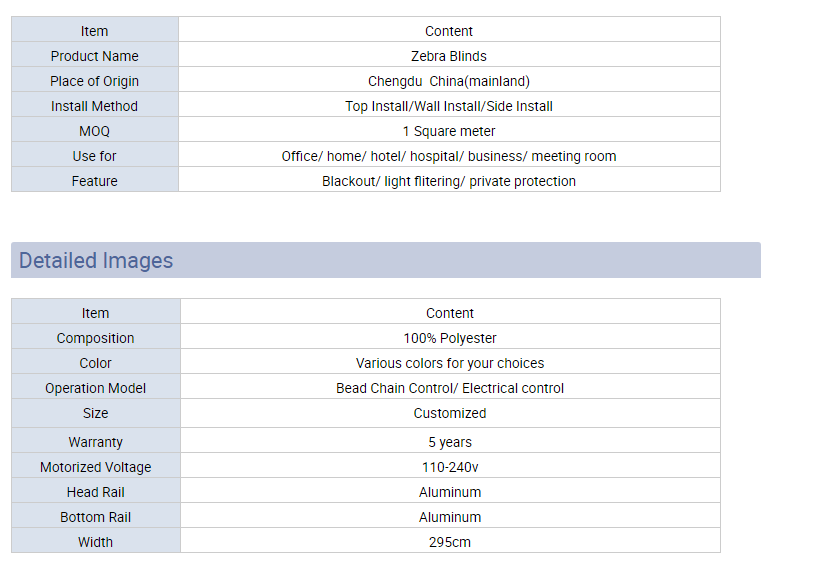Click the 1 Square meter MOQ value
The height and width of the screenshot is (564, 821).
tap(449, 131)
